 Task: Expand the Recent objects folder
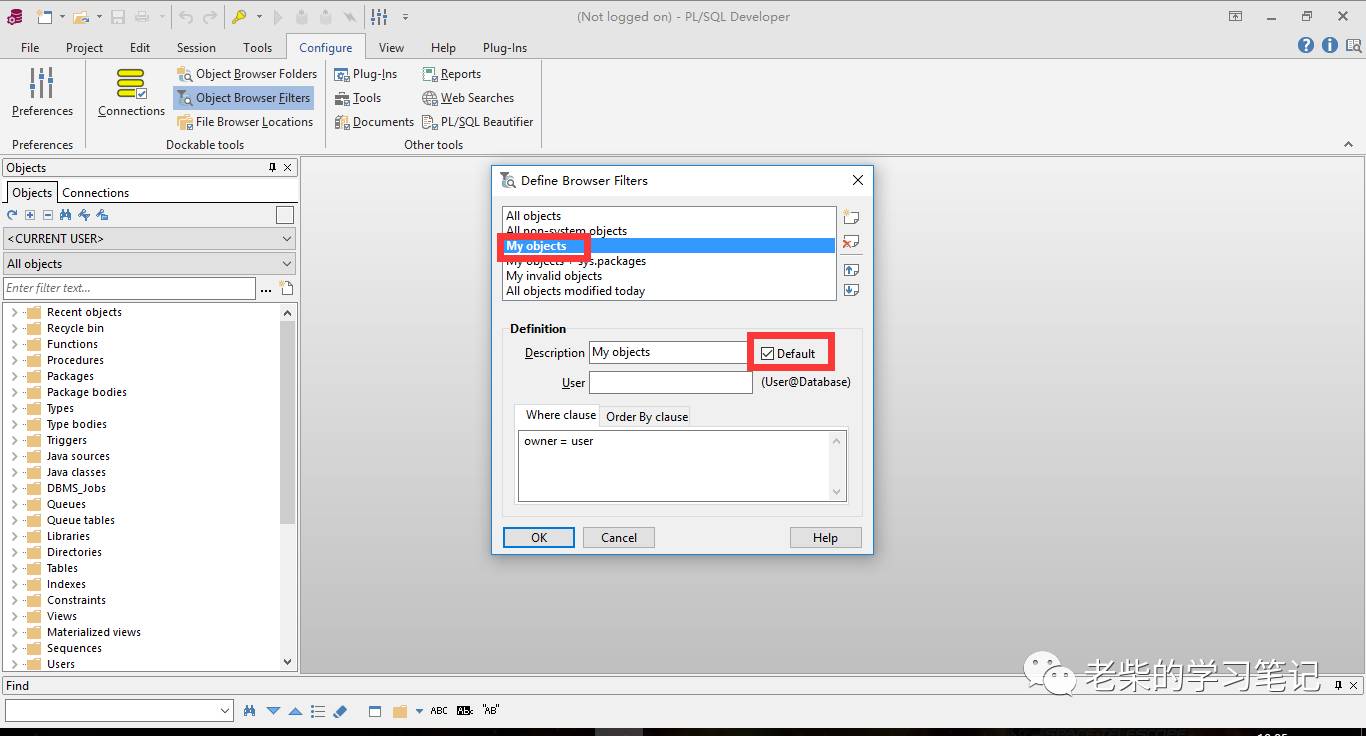click(x=14, y=312)
